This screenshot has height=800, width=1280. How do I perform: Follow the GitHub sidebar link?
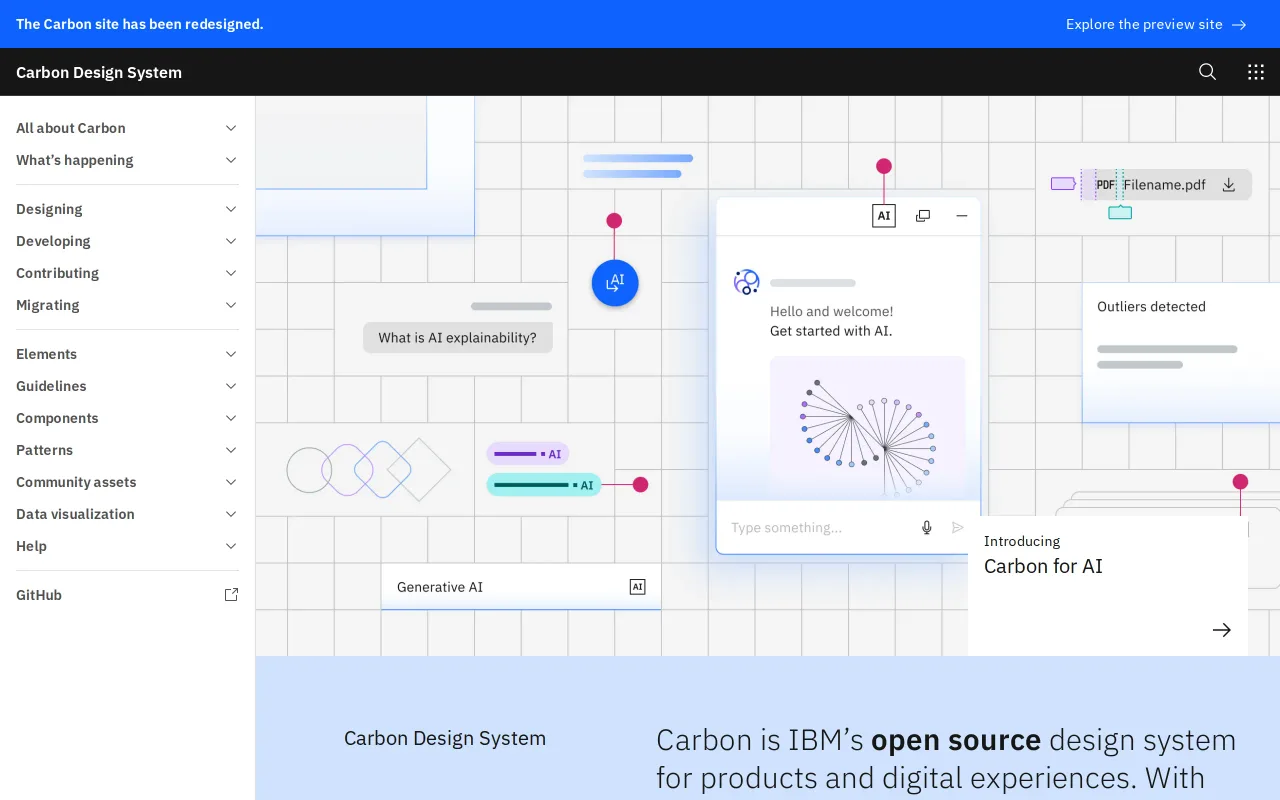point(128,595)
